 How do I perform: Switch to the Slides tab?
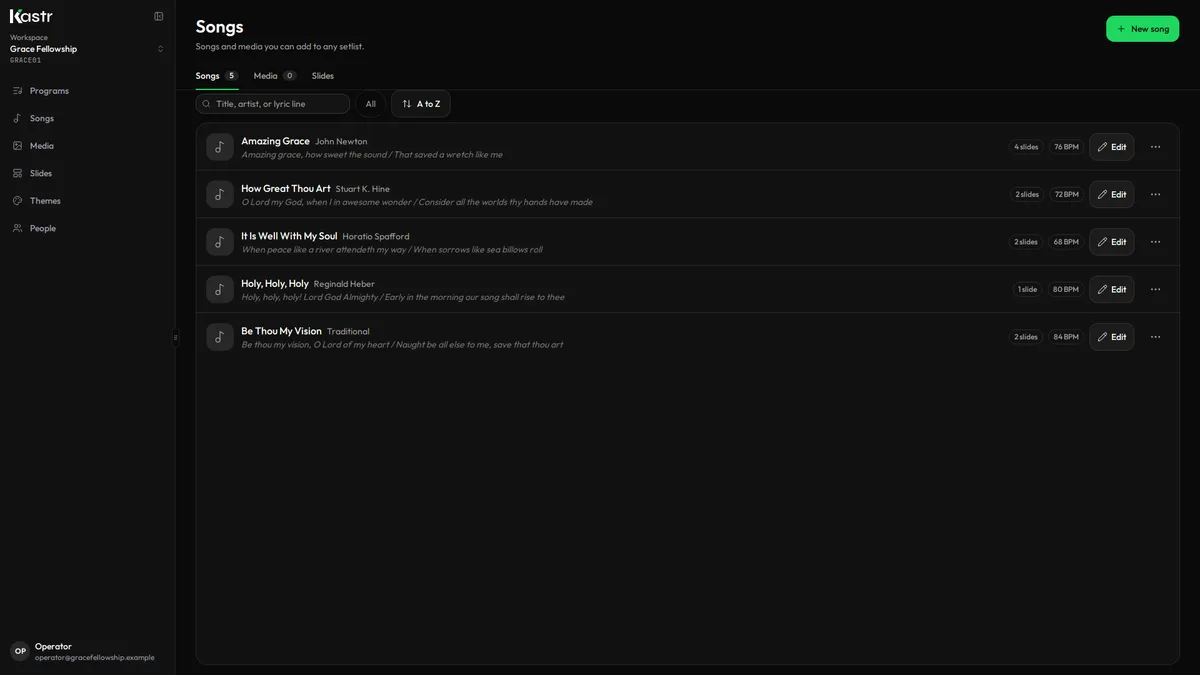click(x=323, y=76)
